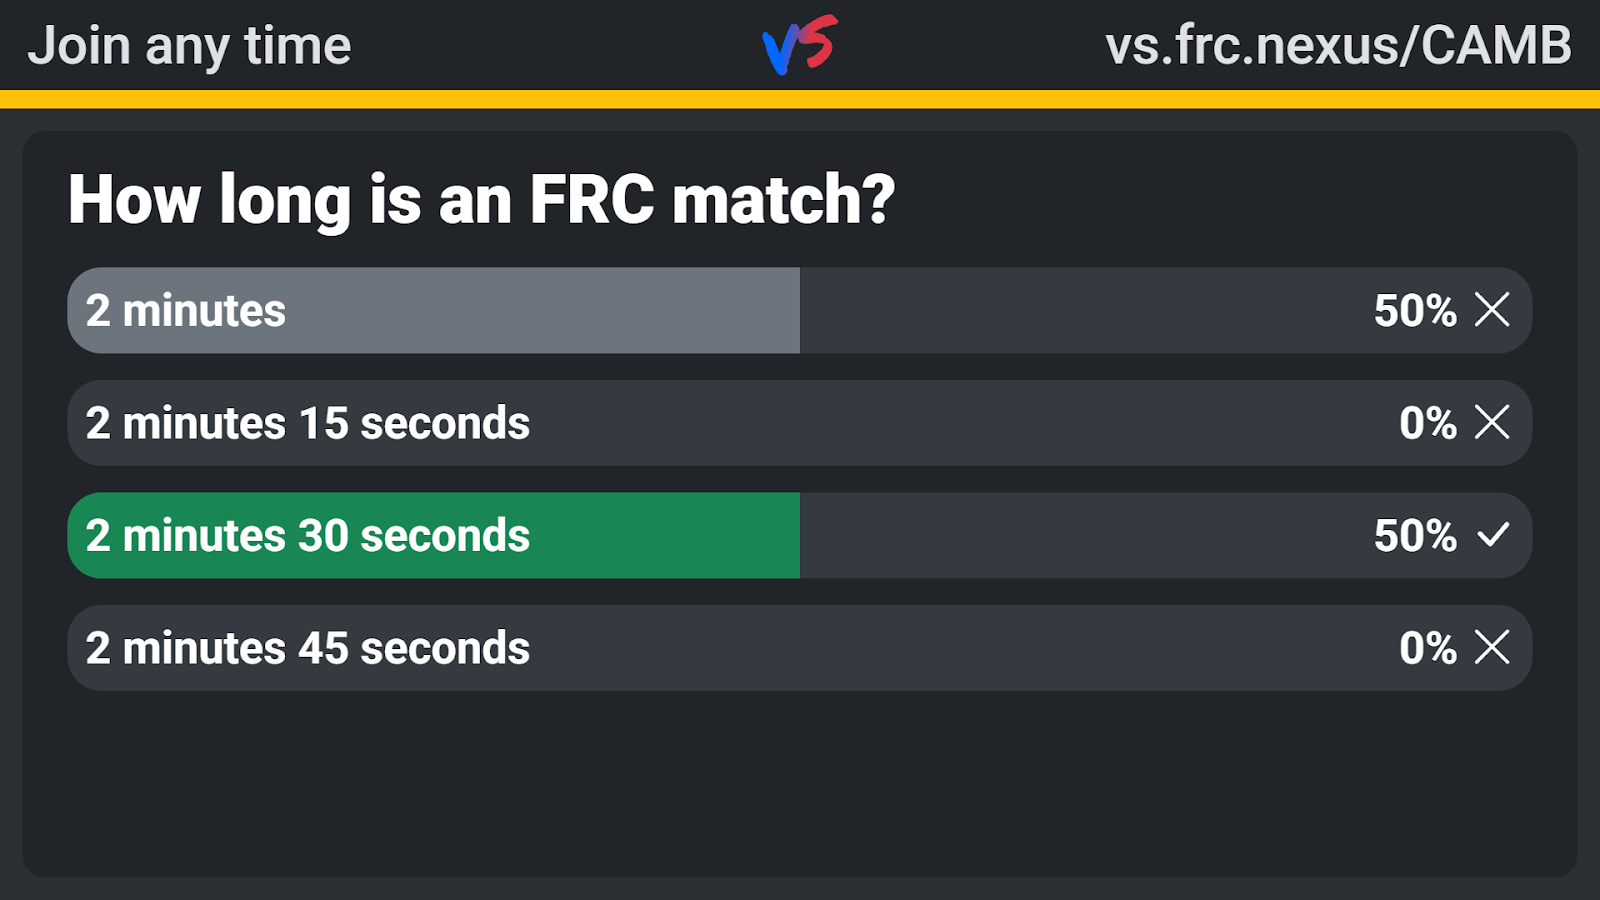Click the green progress bar fill

point(434,535)
